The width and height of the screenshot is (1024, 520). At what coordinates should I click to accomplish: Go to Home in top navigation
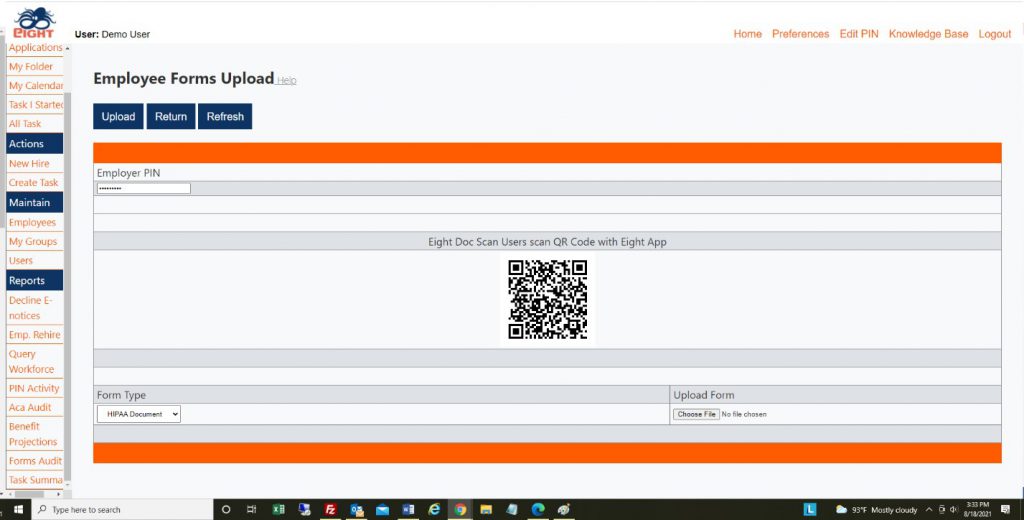[x=747, y=34]
